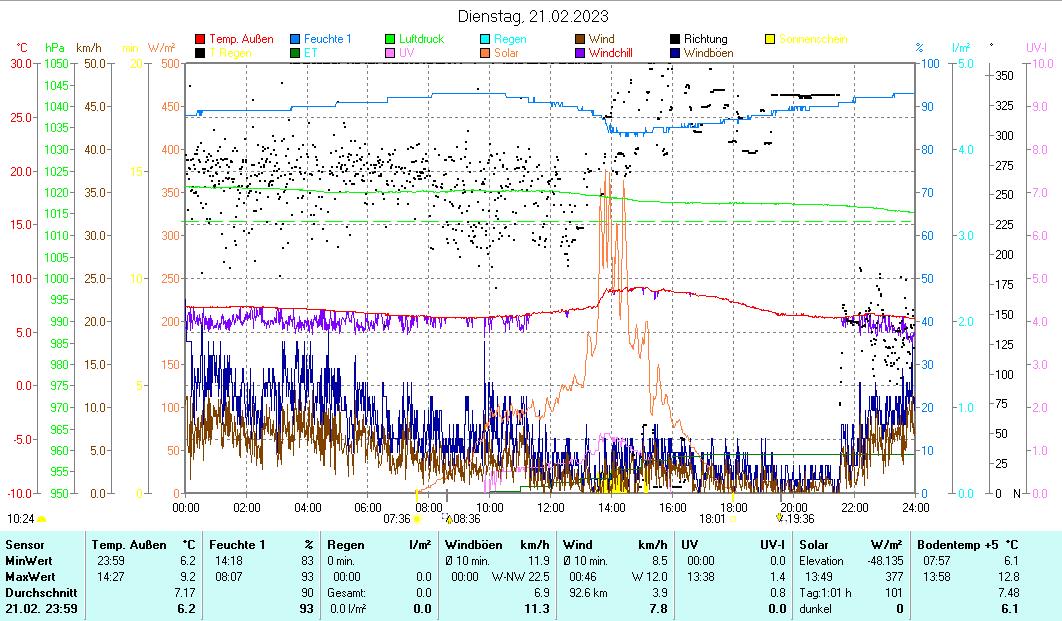The width and height of the screenshot is (1062, 621).
Task: Click the 12:00 label on the time axis
Action: click(550, 506)
